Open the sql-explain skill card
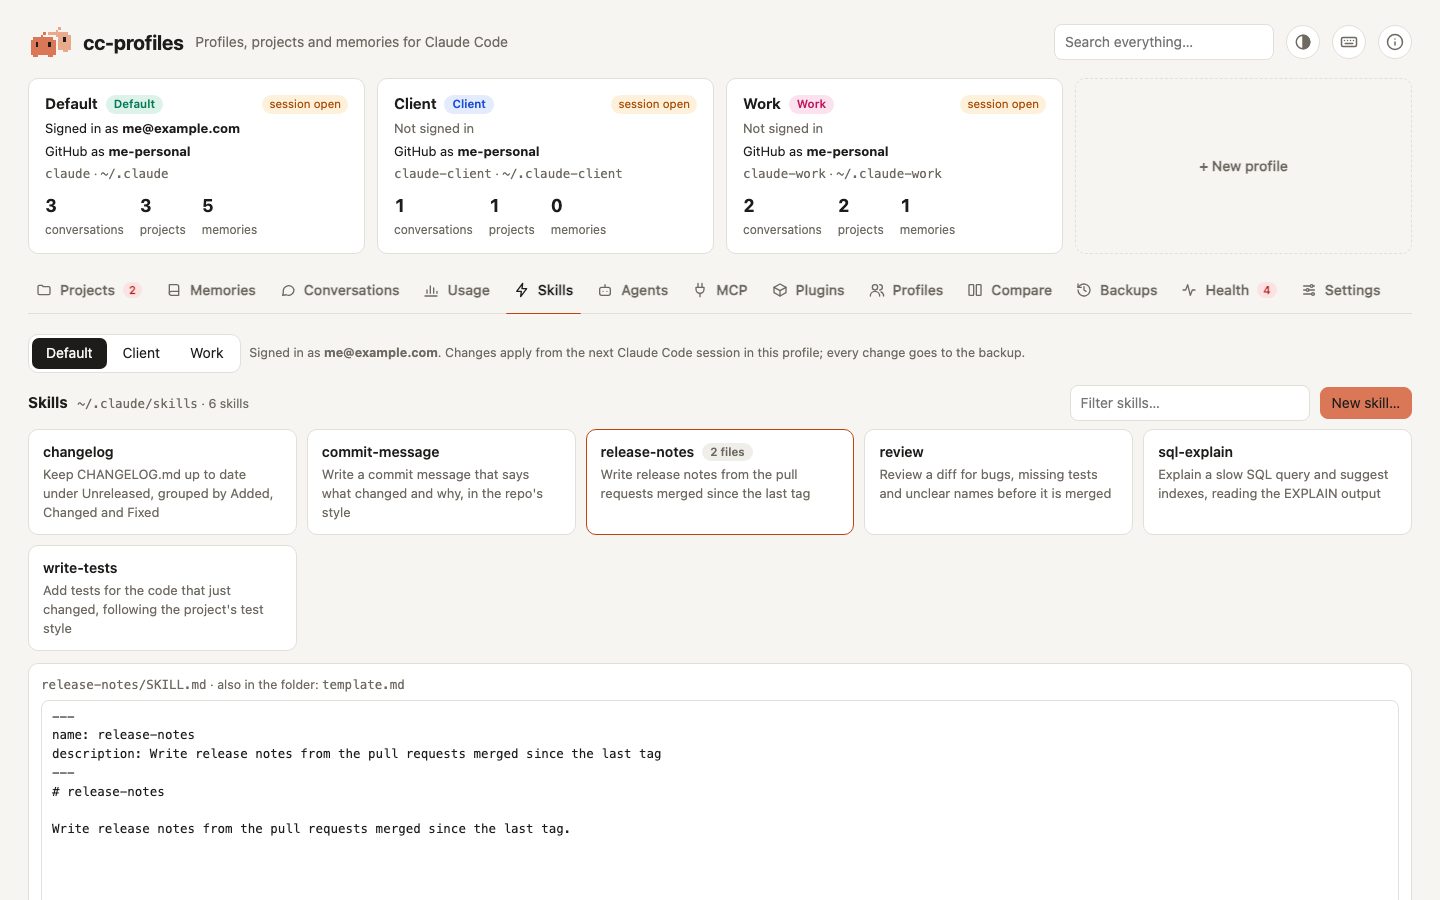 (x=1277, y=482)
